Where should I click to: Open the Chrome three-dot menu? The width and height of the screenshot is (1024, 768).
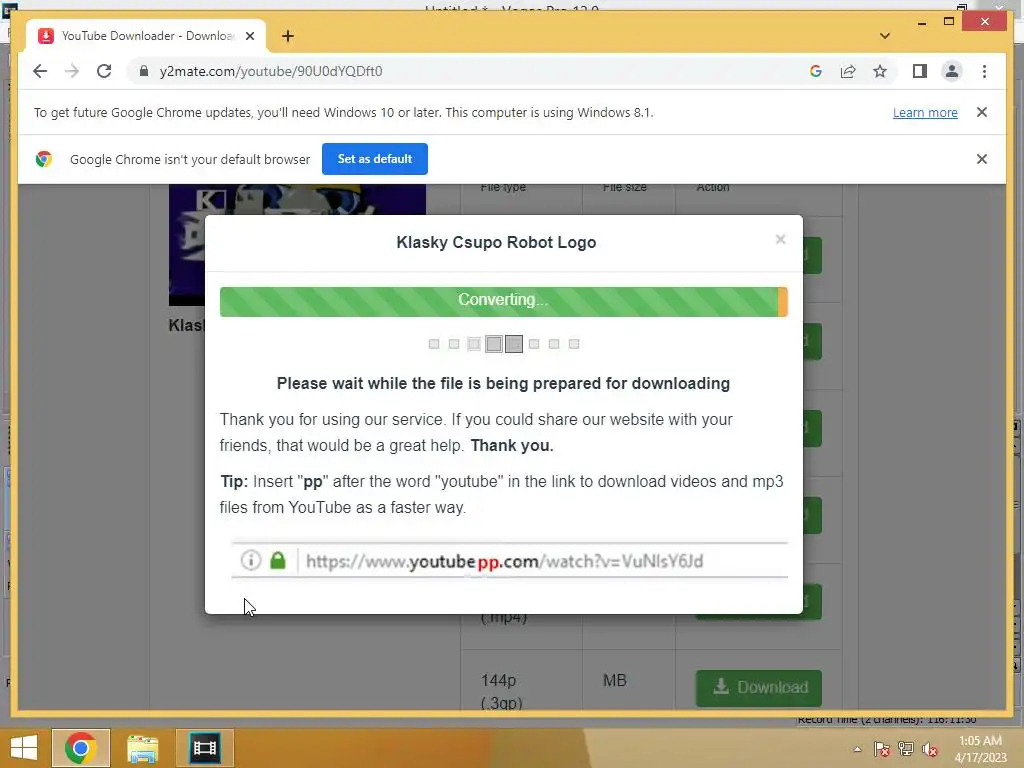pos(984,71)
